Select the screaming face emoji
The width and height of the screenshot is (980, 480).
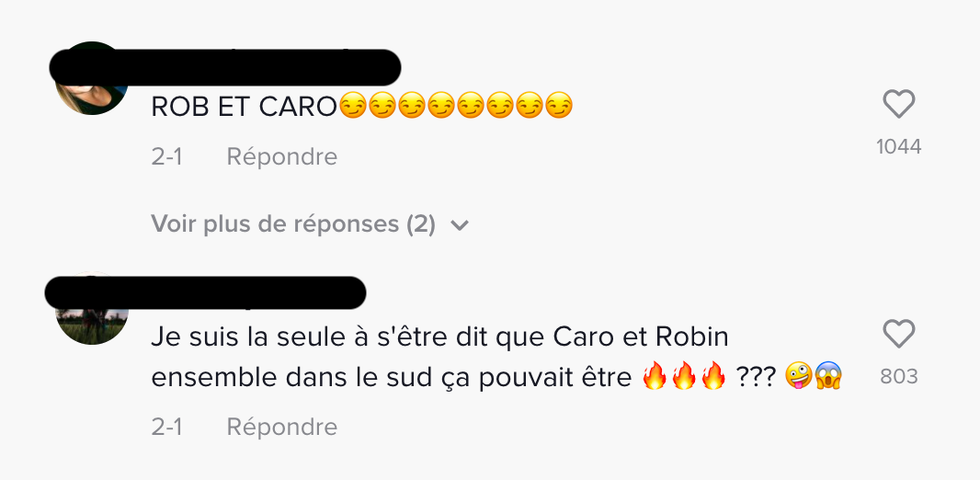click(829, 376)
